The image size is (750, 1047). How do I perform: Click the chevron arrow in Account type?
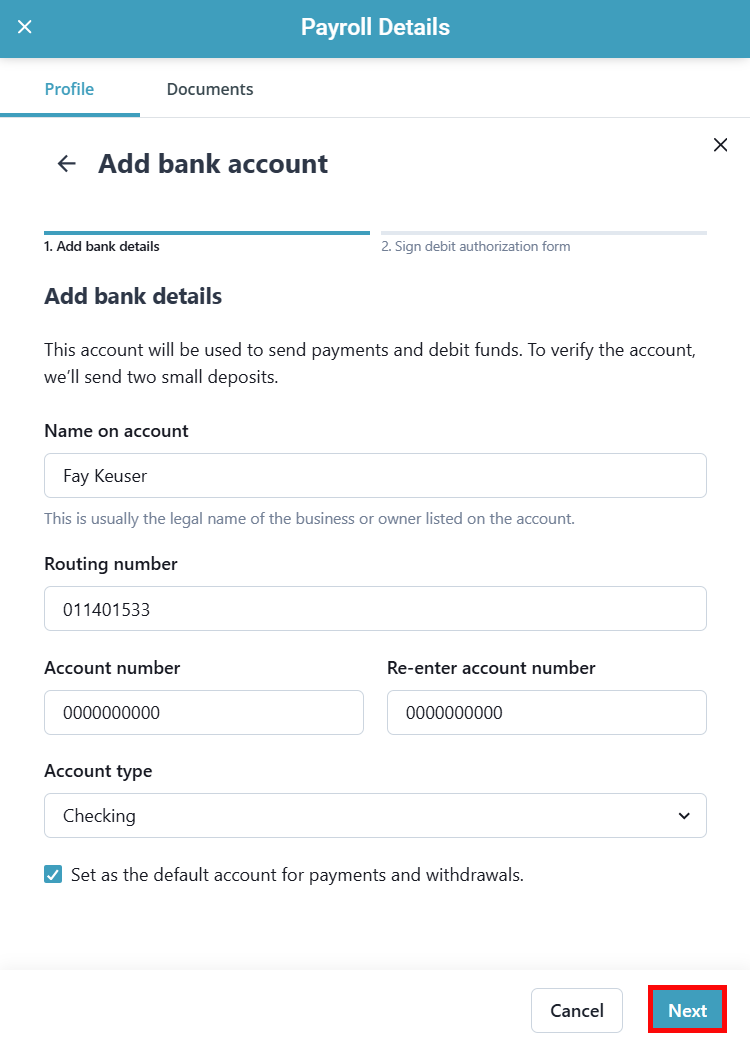684,816
